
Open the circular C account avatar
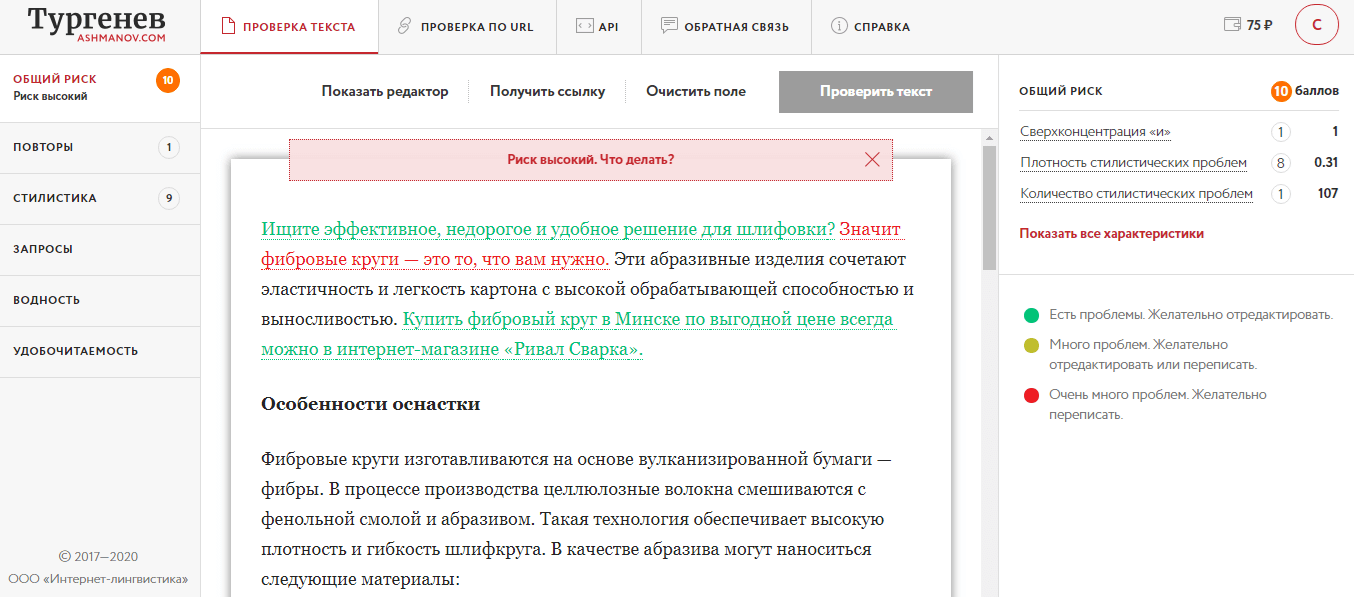1317,25
